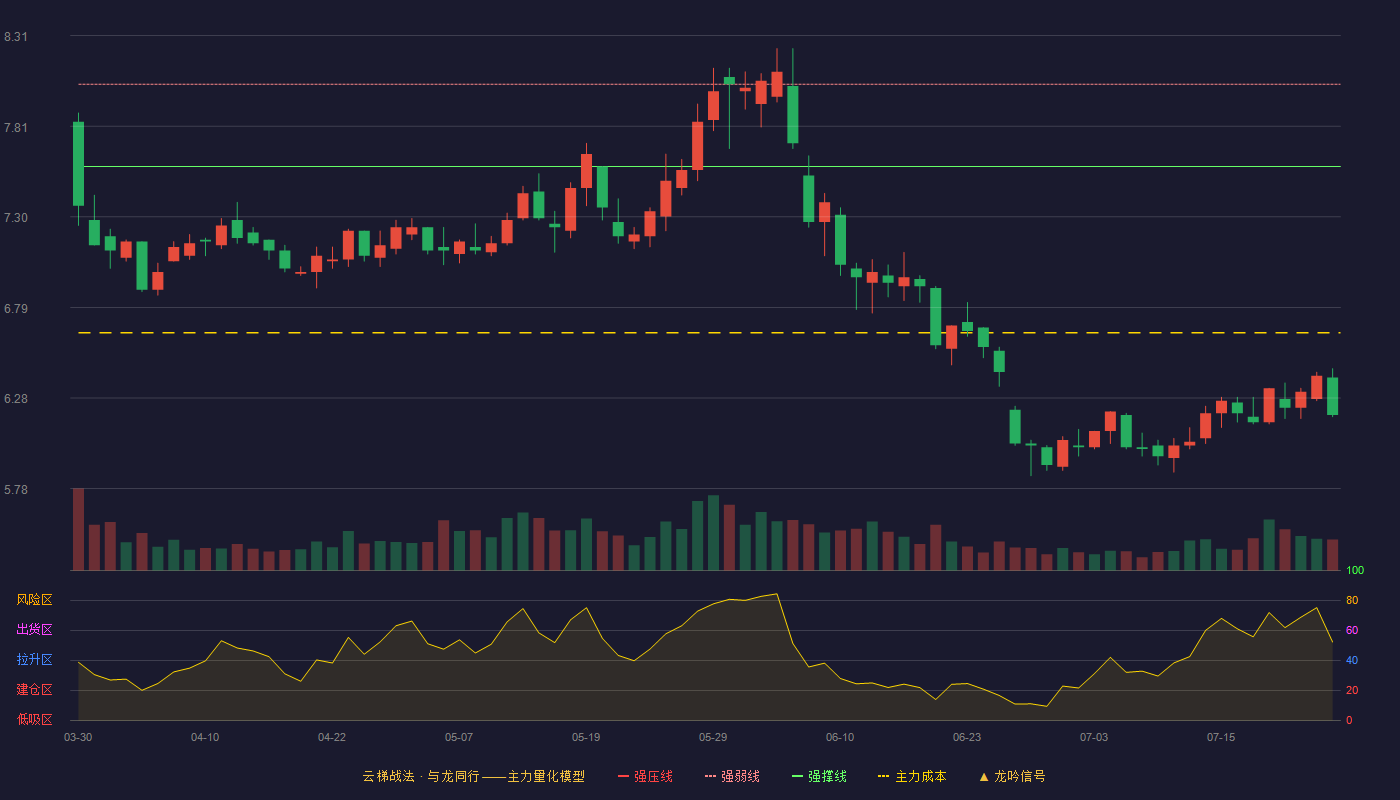Click the 05-29 date label
The image size is (1400, 800).
[713, 737]
